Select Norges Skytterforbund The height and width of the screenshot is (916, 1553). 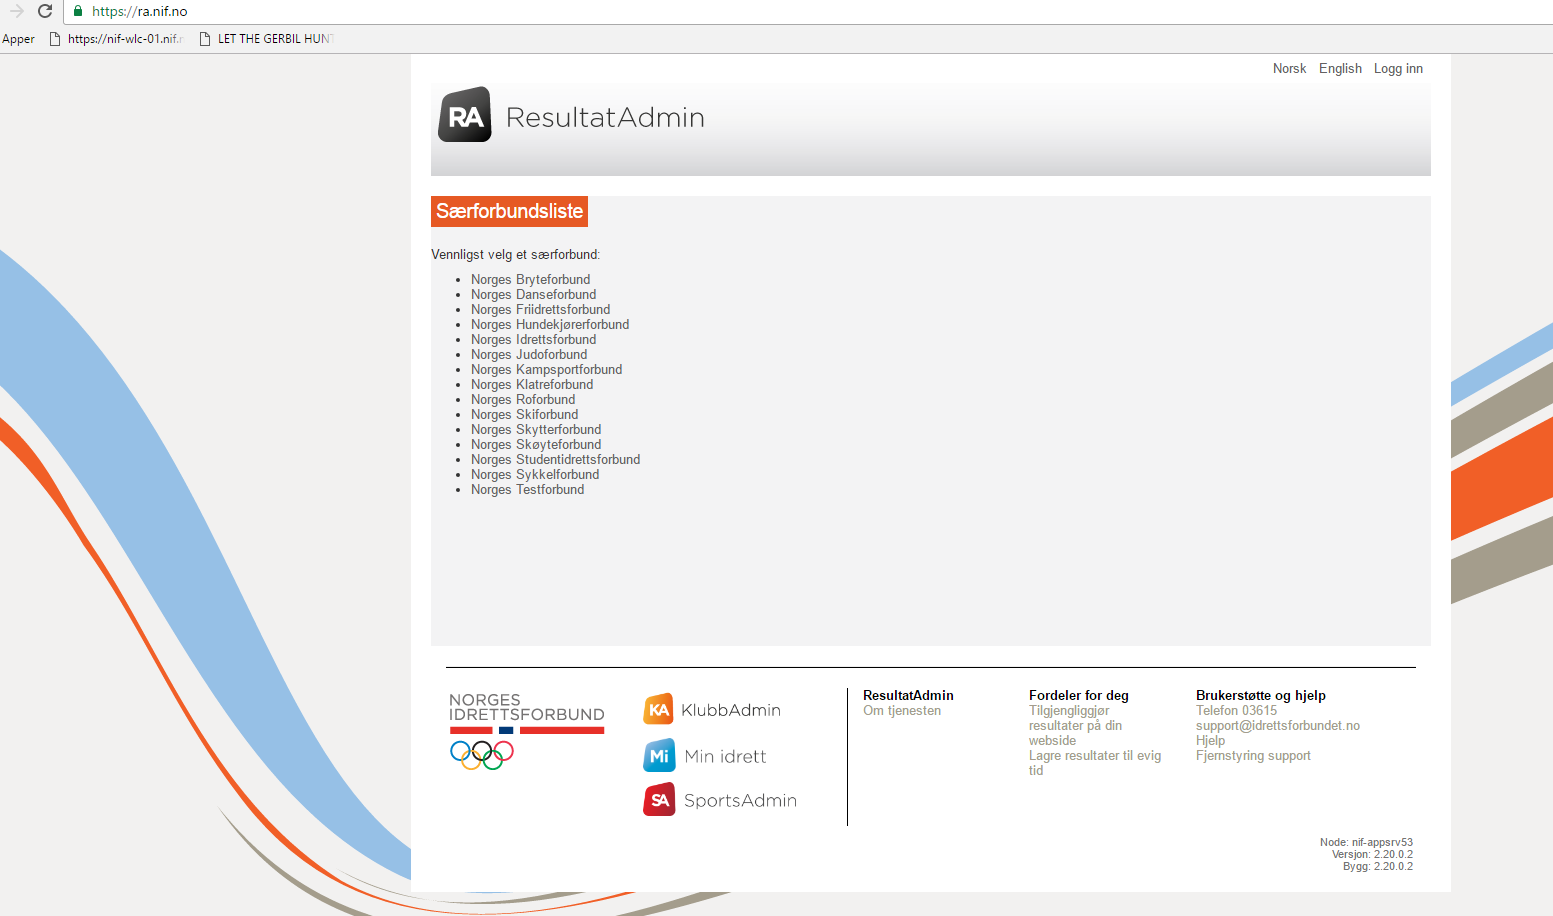pos(536,429)
